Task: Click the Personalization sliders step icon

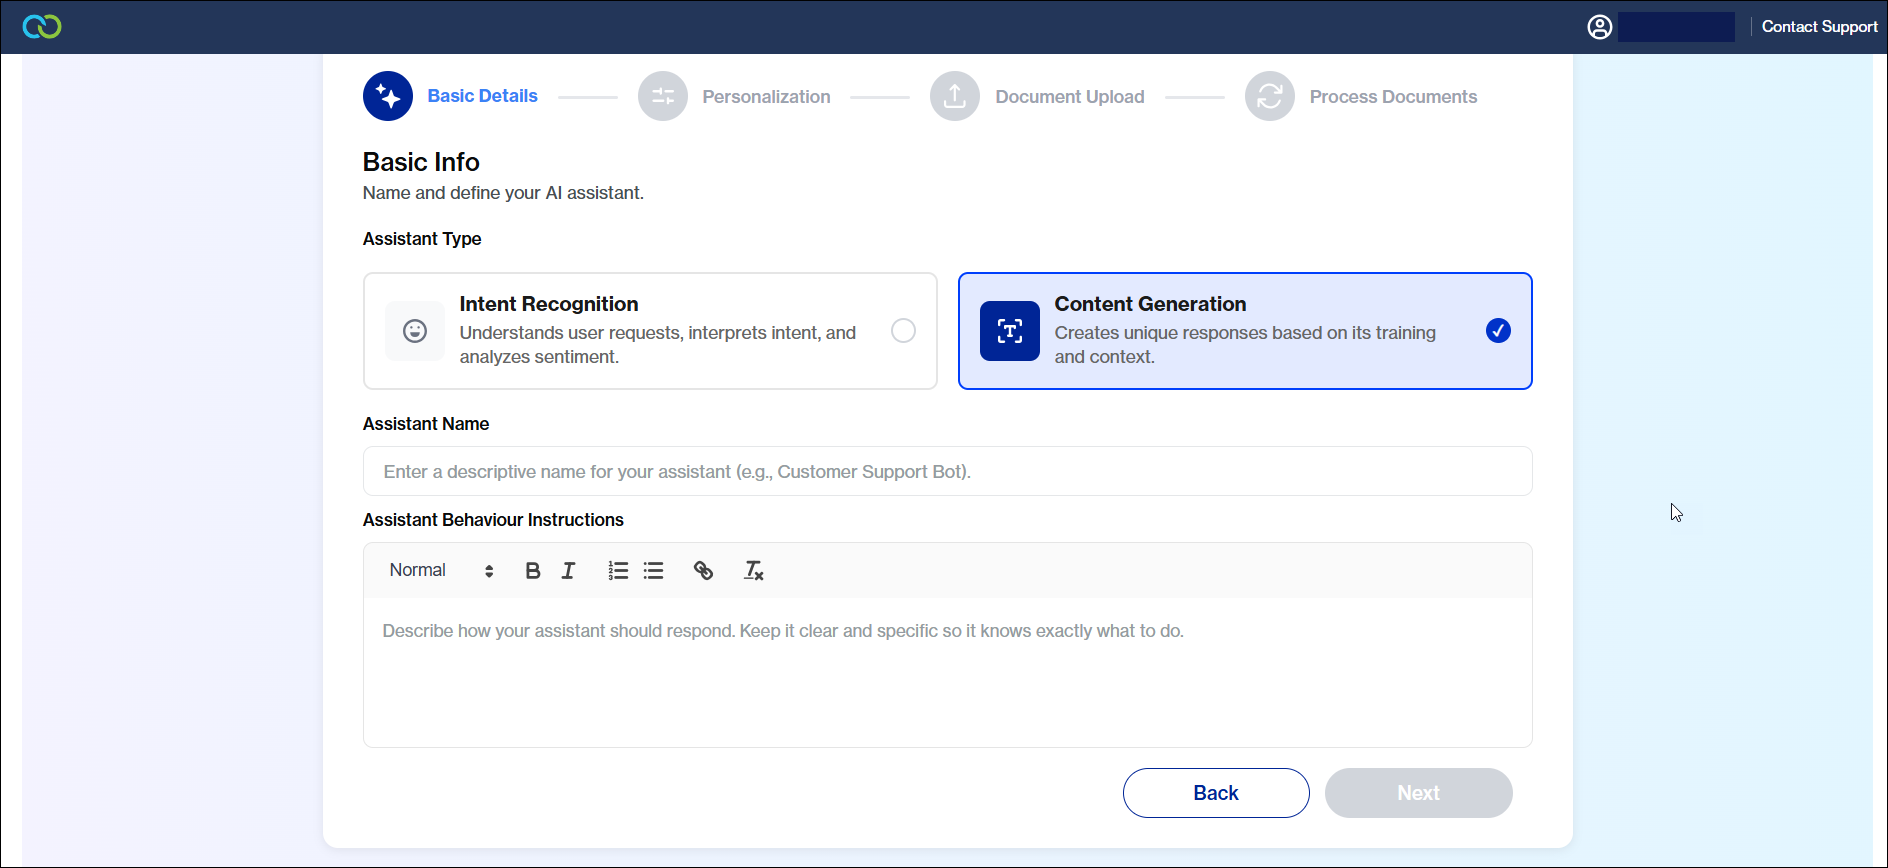Action: tap(663, 96)
